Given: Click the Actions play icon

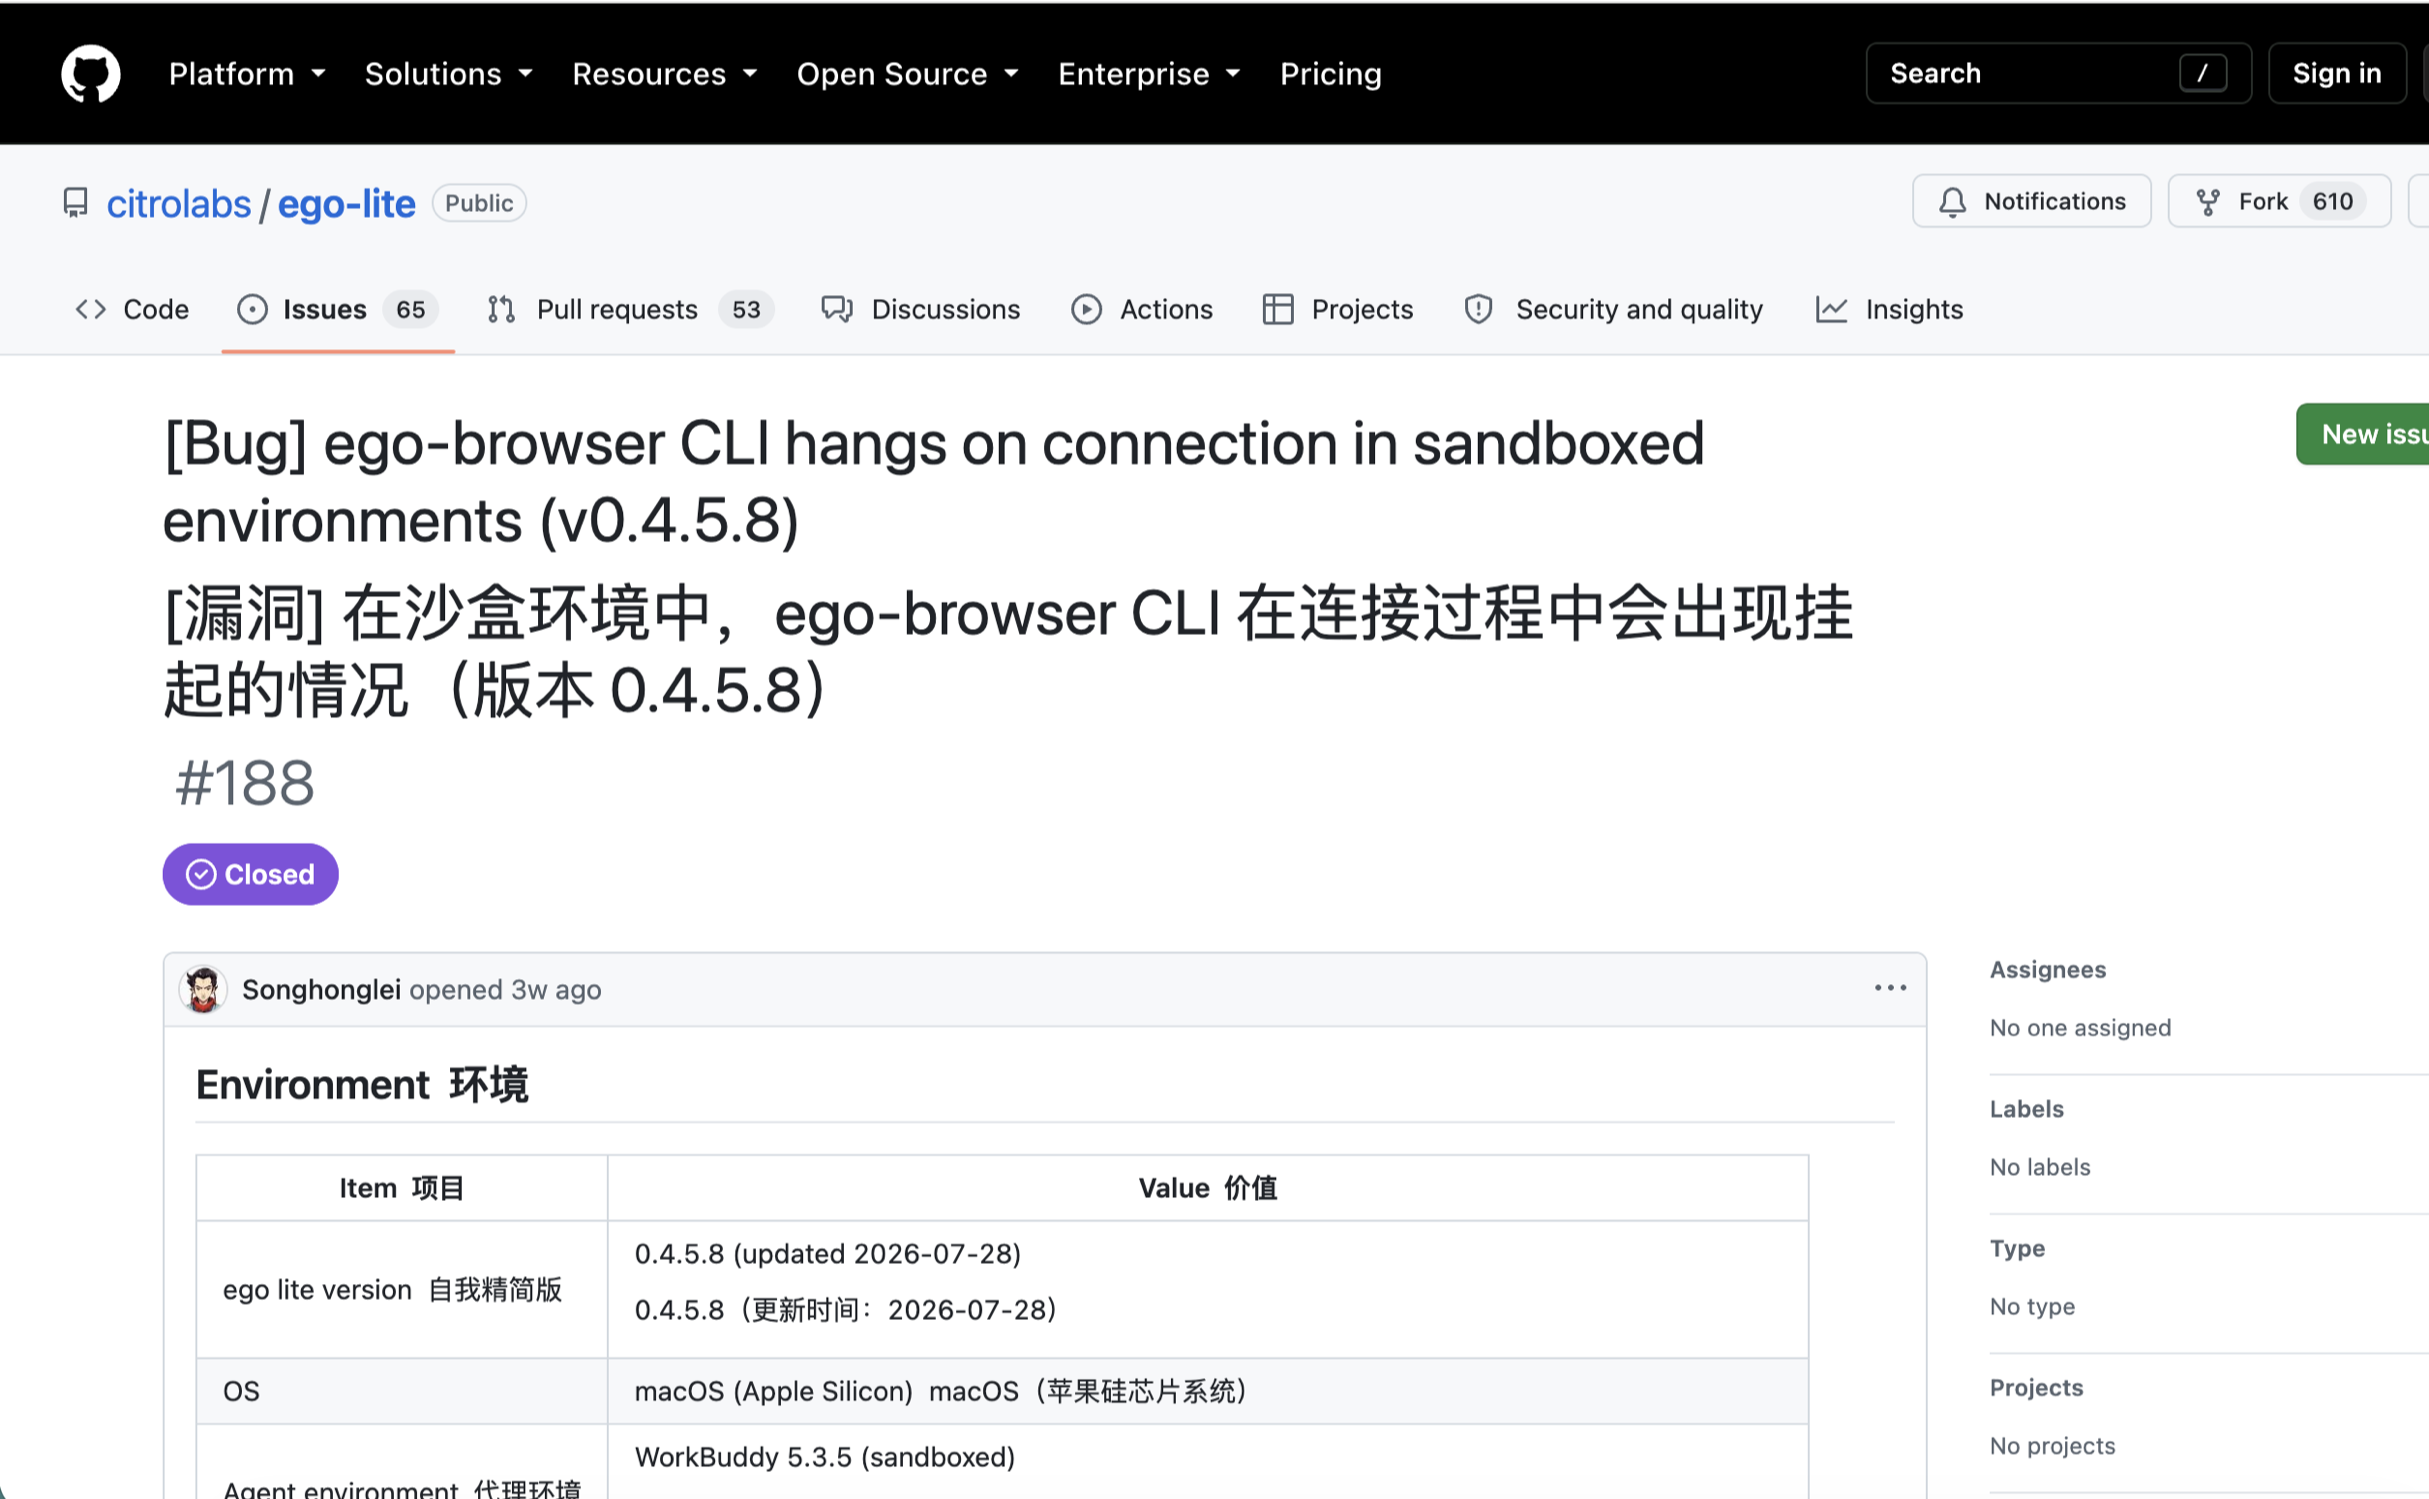Looking at the screenshot, I should [1086, 309].
